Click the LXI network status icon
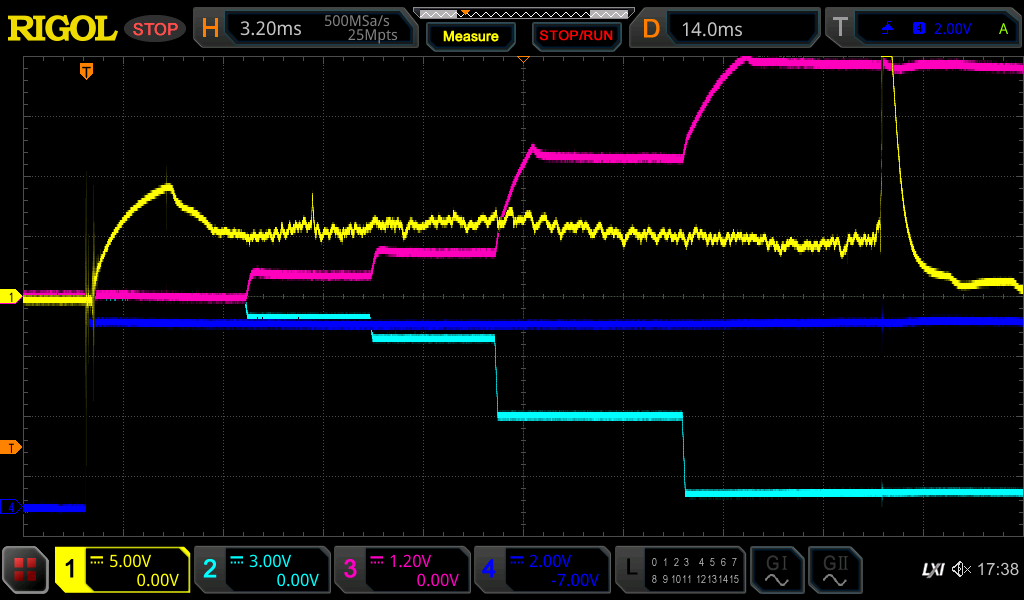The width and height of the screenshot is (1024, 600). click(932, 569)
